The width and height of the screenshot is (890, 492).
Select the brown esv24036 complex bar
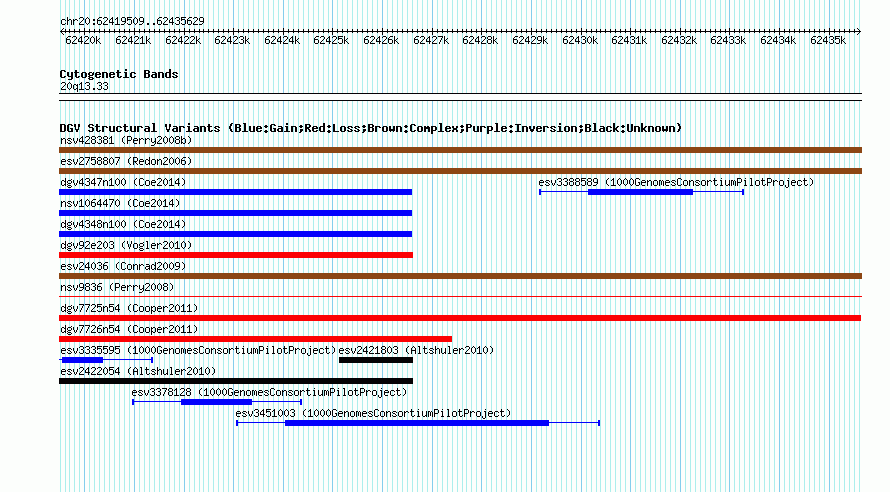point(460,276)
